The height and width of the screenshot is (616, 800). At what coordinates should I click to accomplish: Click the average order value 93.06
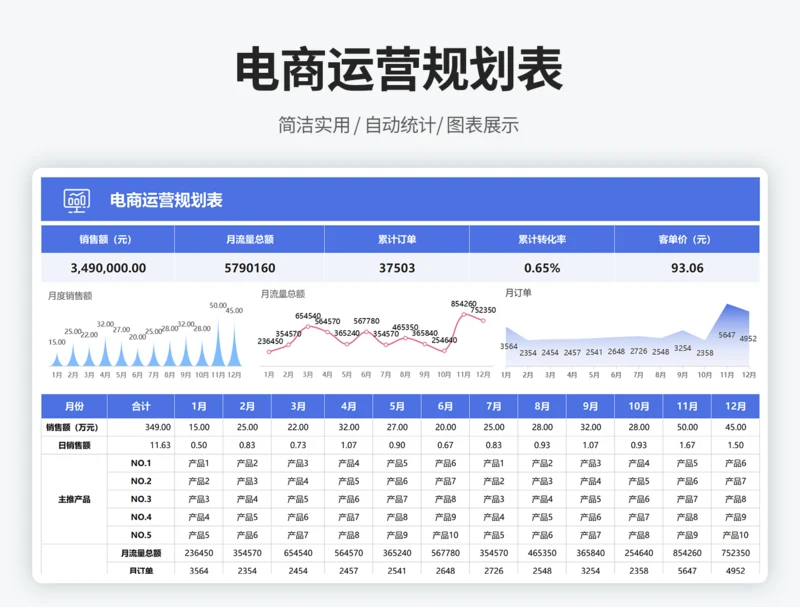point(687,268)
